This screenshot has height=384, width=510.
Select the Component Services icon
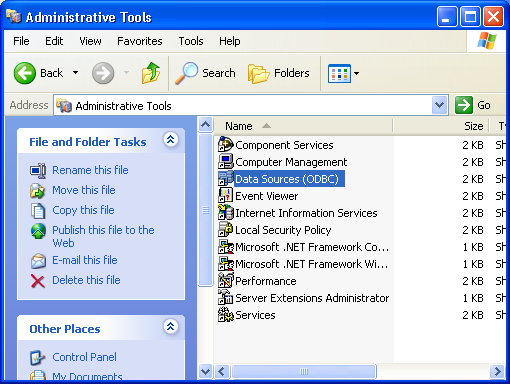tap(226, 145)
